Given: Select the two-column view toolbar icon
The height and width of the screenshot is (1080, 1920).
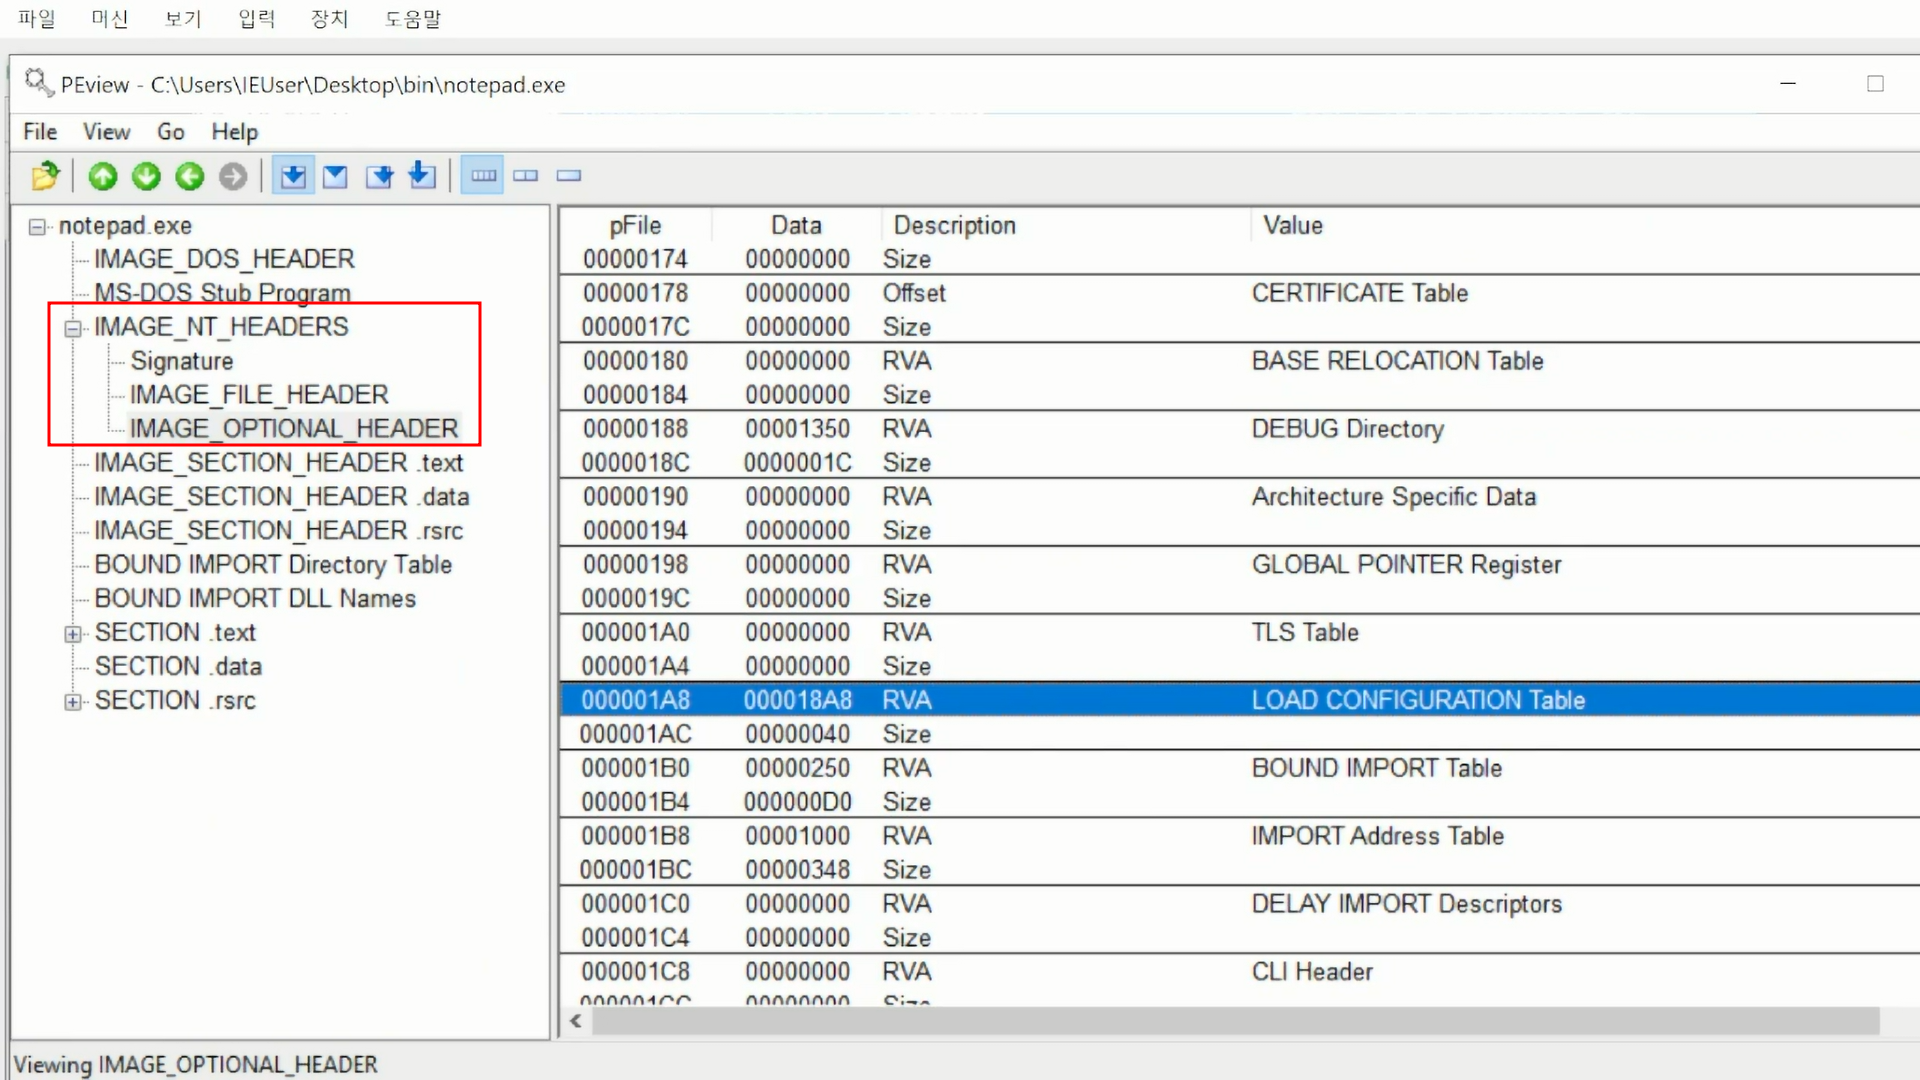Looking at the screenshot, I should coord(526,176).
